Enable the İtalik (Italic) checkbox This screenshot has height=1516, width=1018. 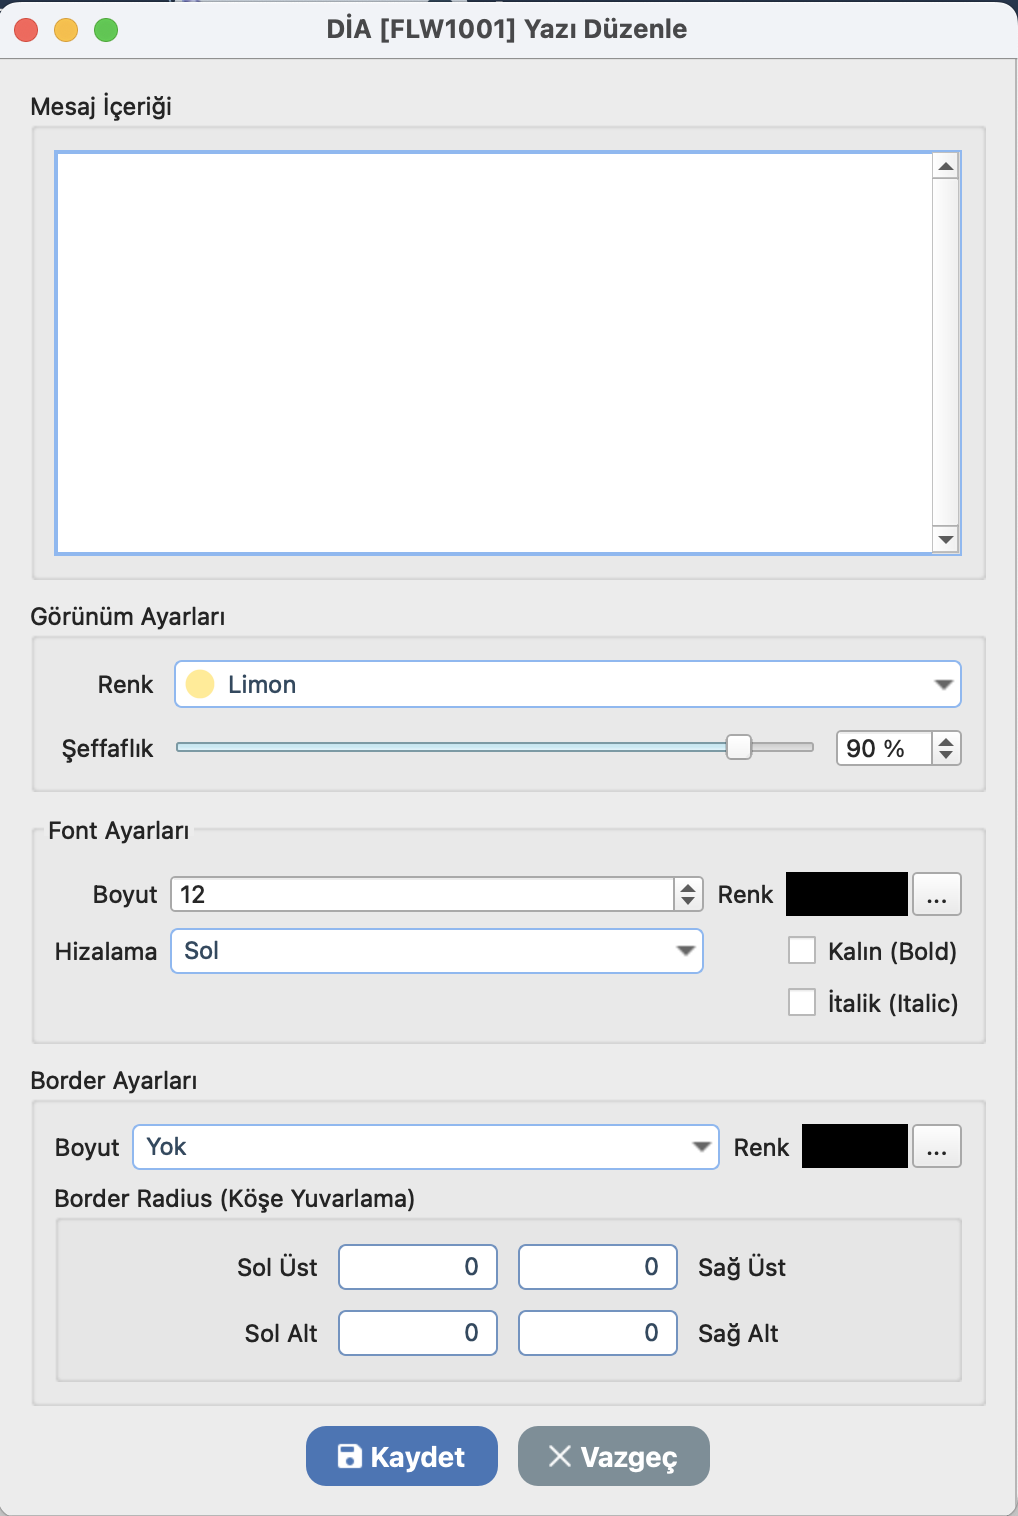[802, 1002]
